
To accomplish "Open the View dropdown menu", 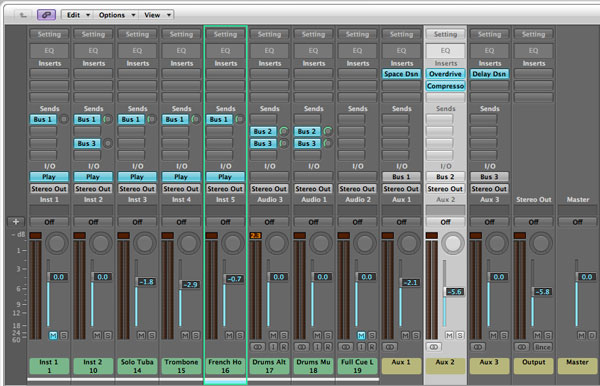I will [x=157, y=15].
